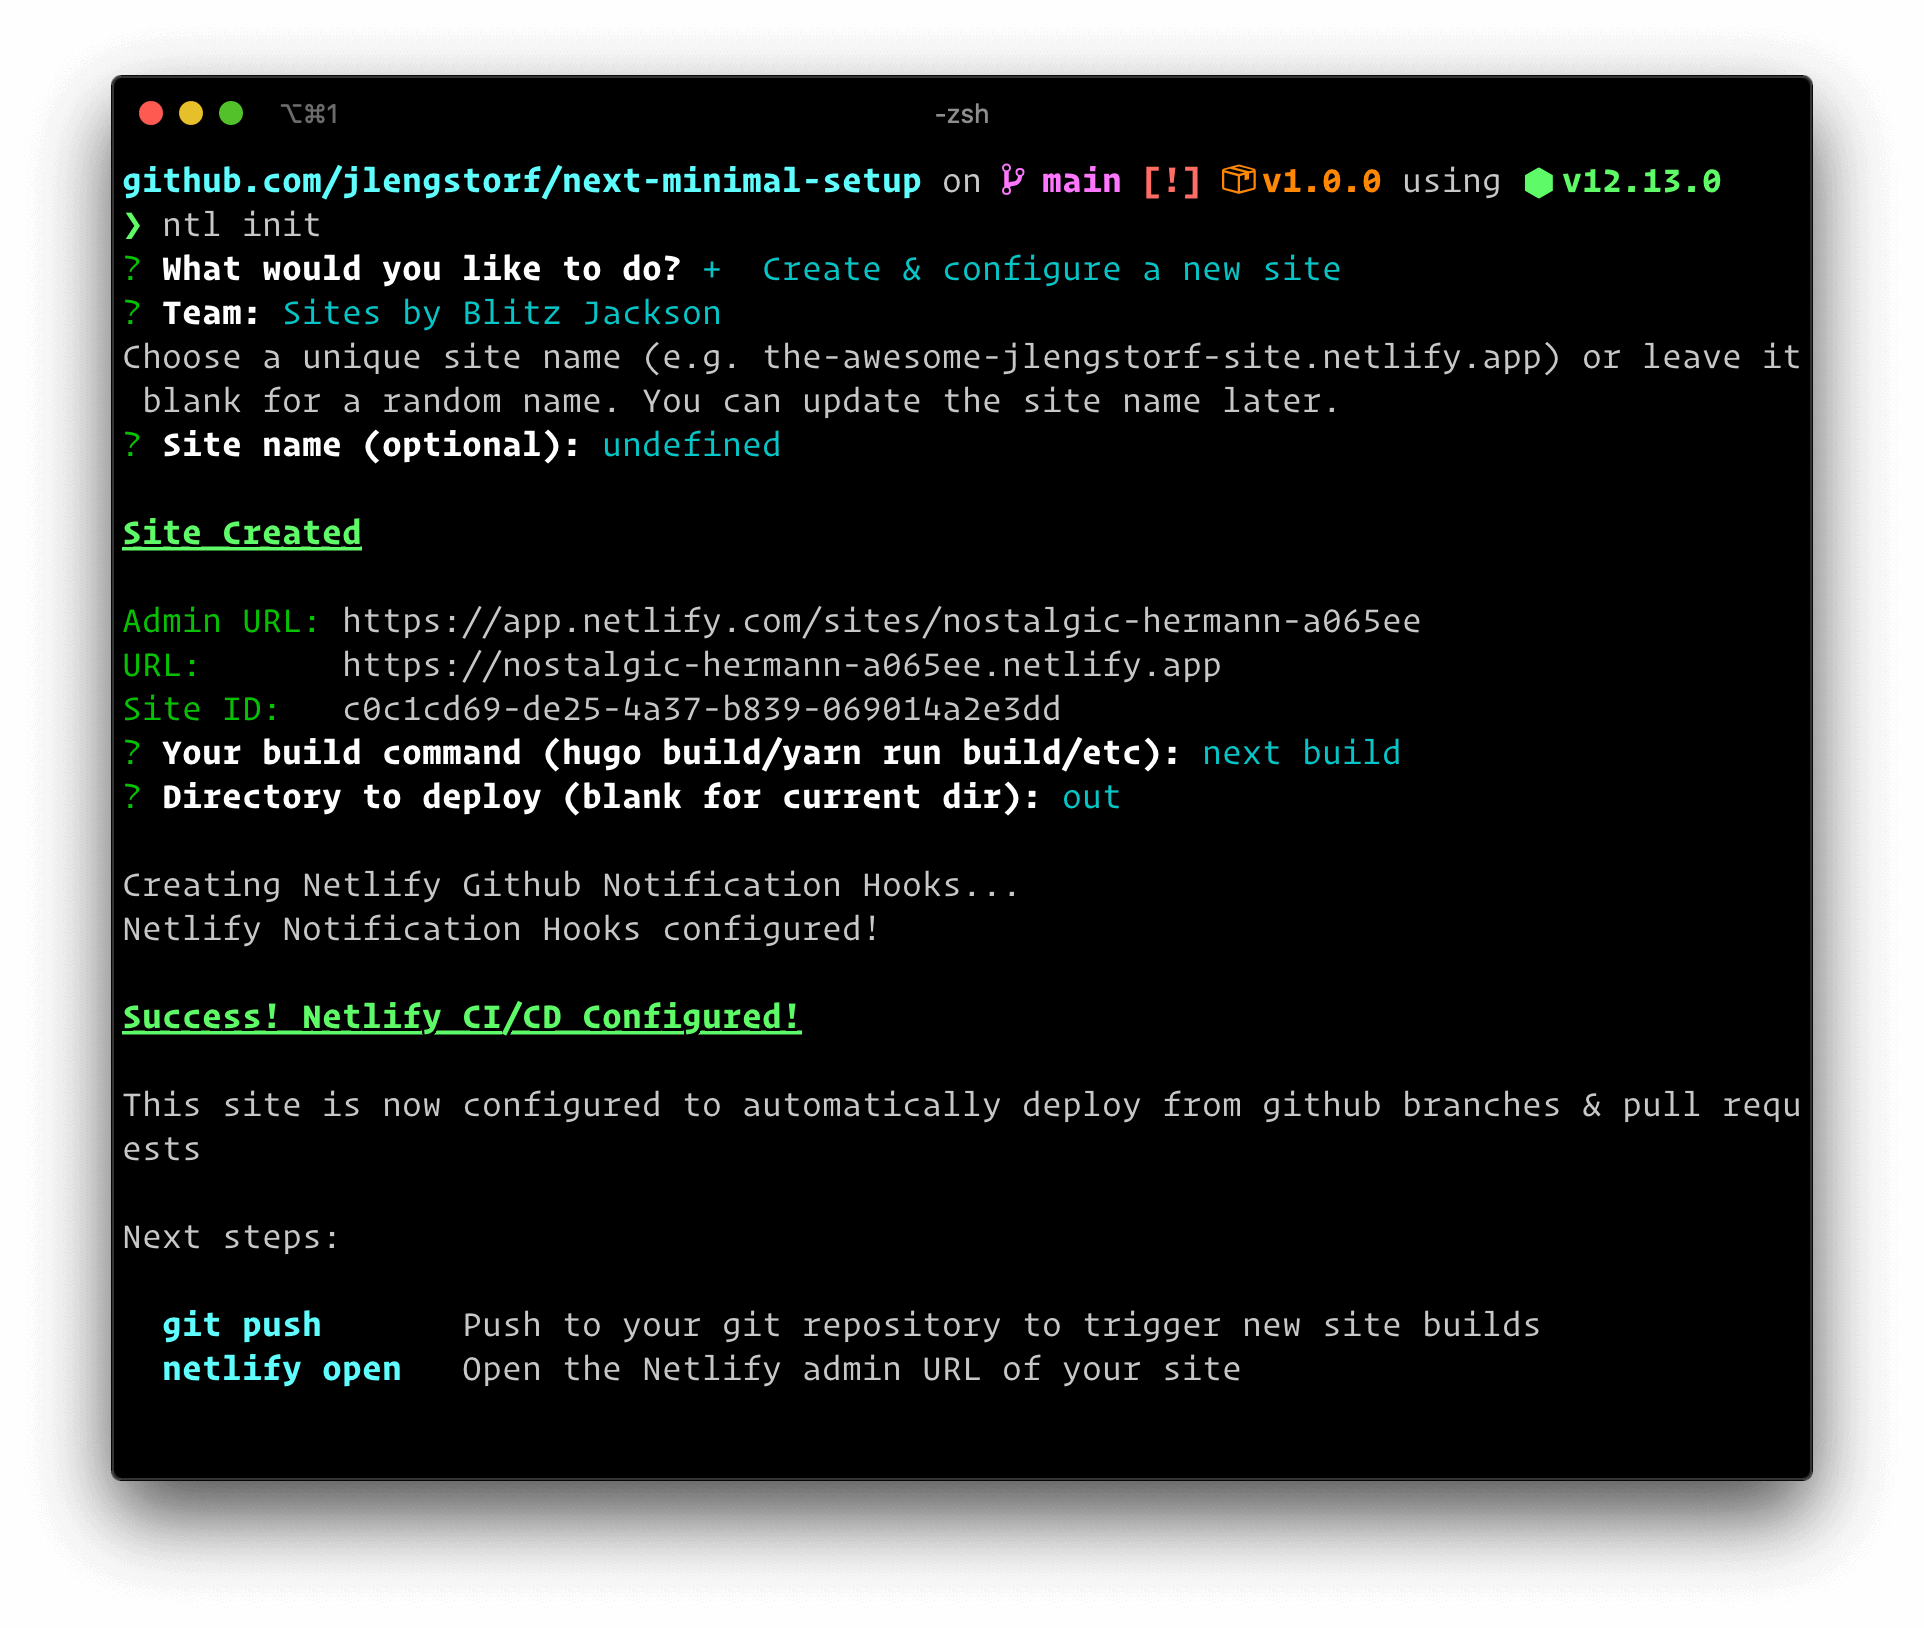Select the next build command answer

1302,752
